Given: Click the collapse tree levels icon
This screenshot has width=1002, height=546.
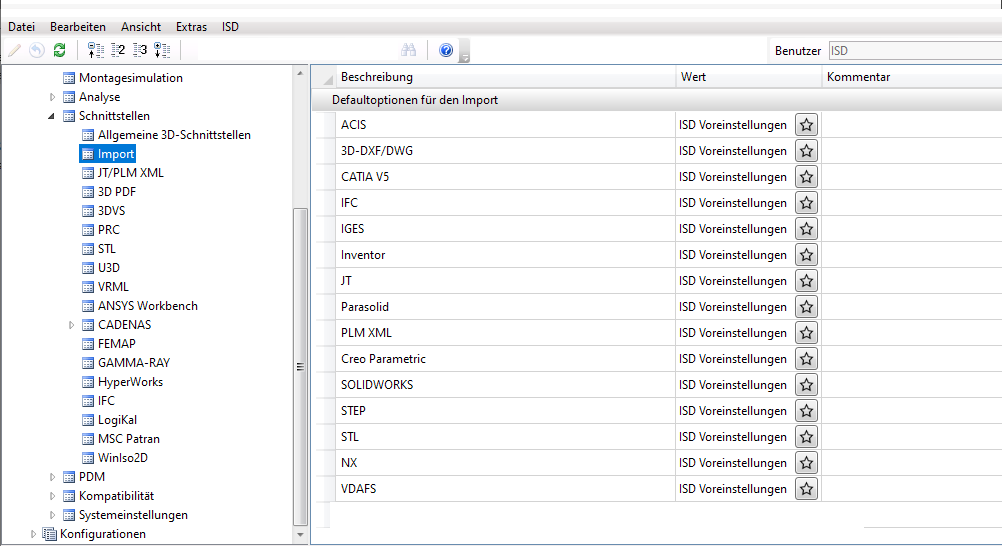Looking at the screenshot, I should [x=96, y=50].
